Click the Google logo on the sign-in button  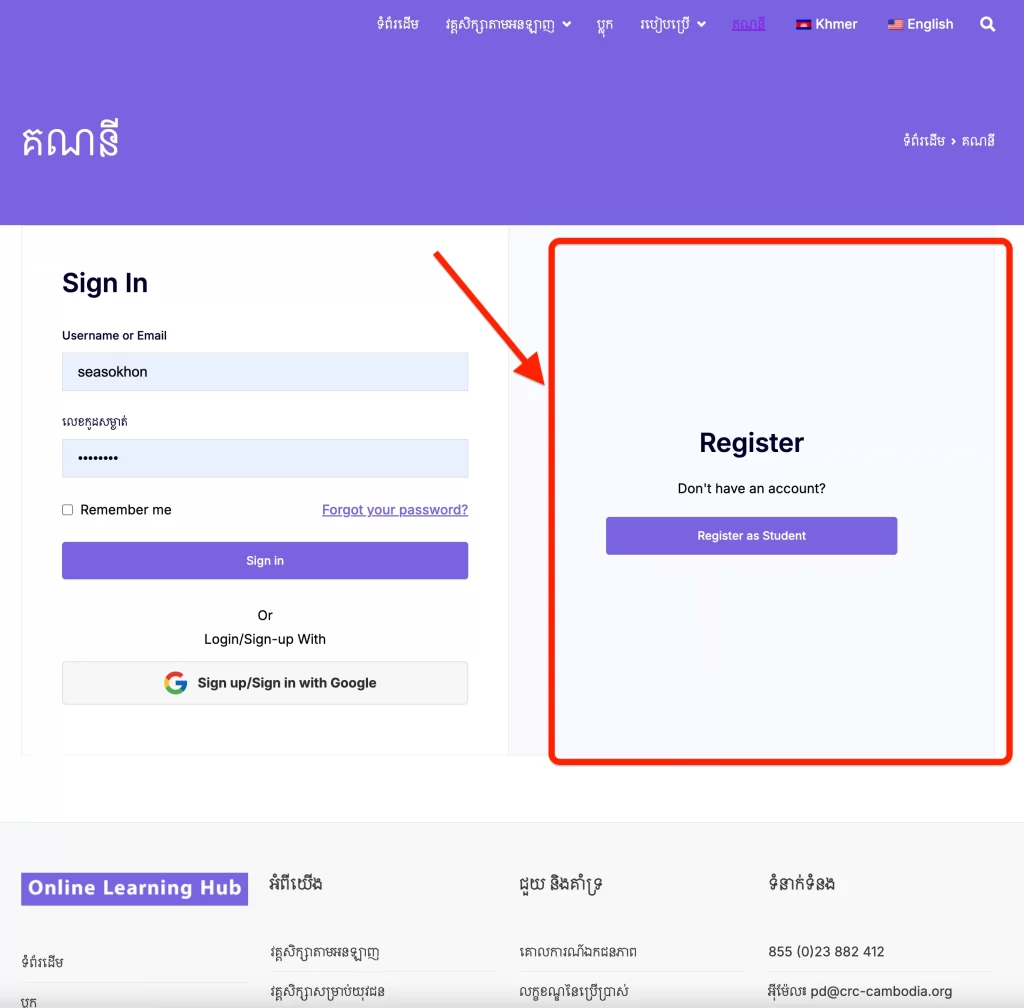(x=176, y=683)
